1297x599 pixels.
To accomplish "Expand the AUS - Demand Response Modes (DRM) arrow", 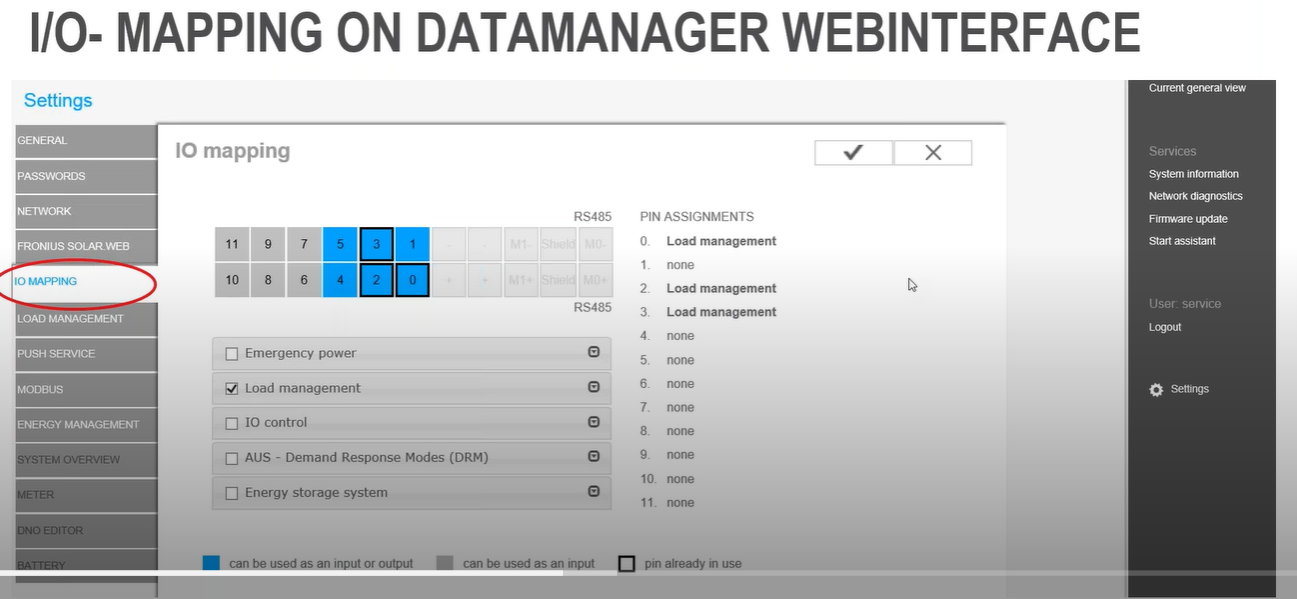I will pos(593,456).
